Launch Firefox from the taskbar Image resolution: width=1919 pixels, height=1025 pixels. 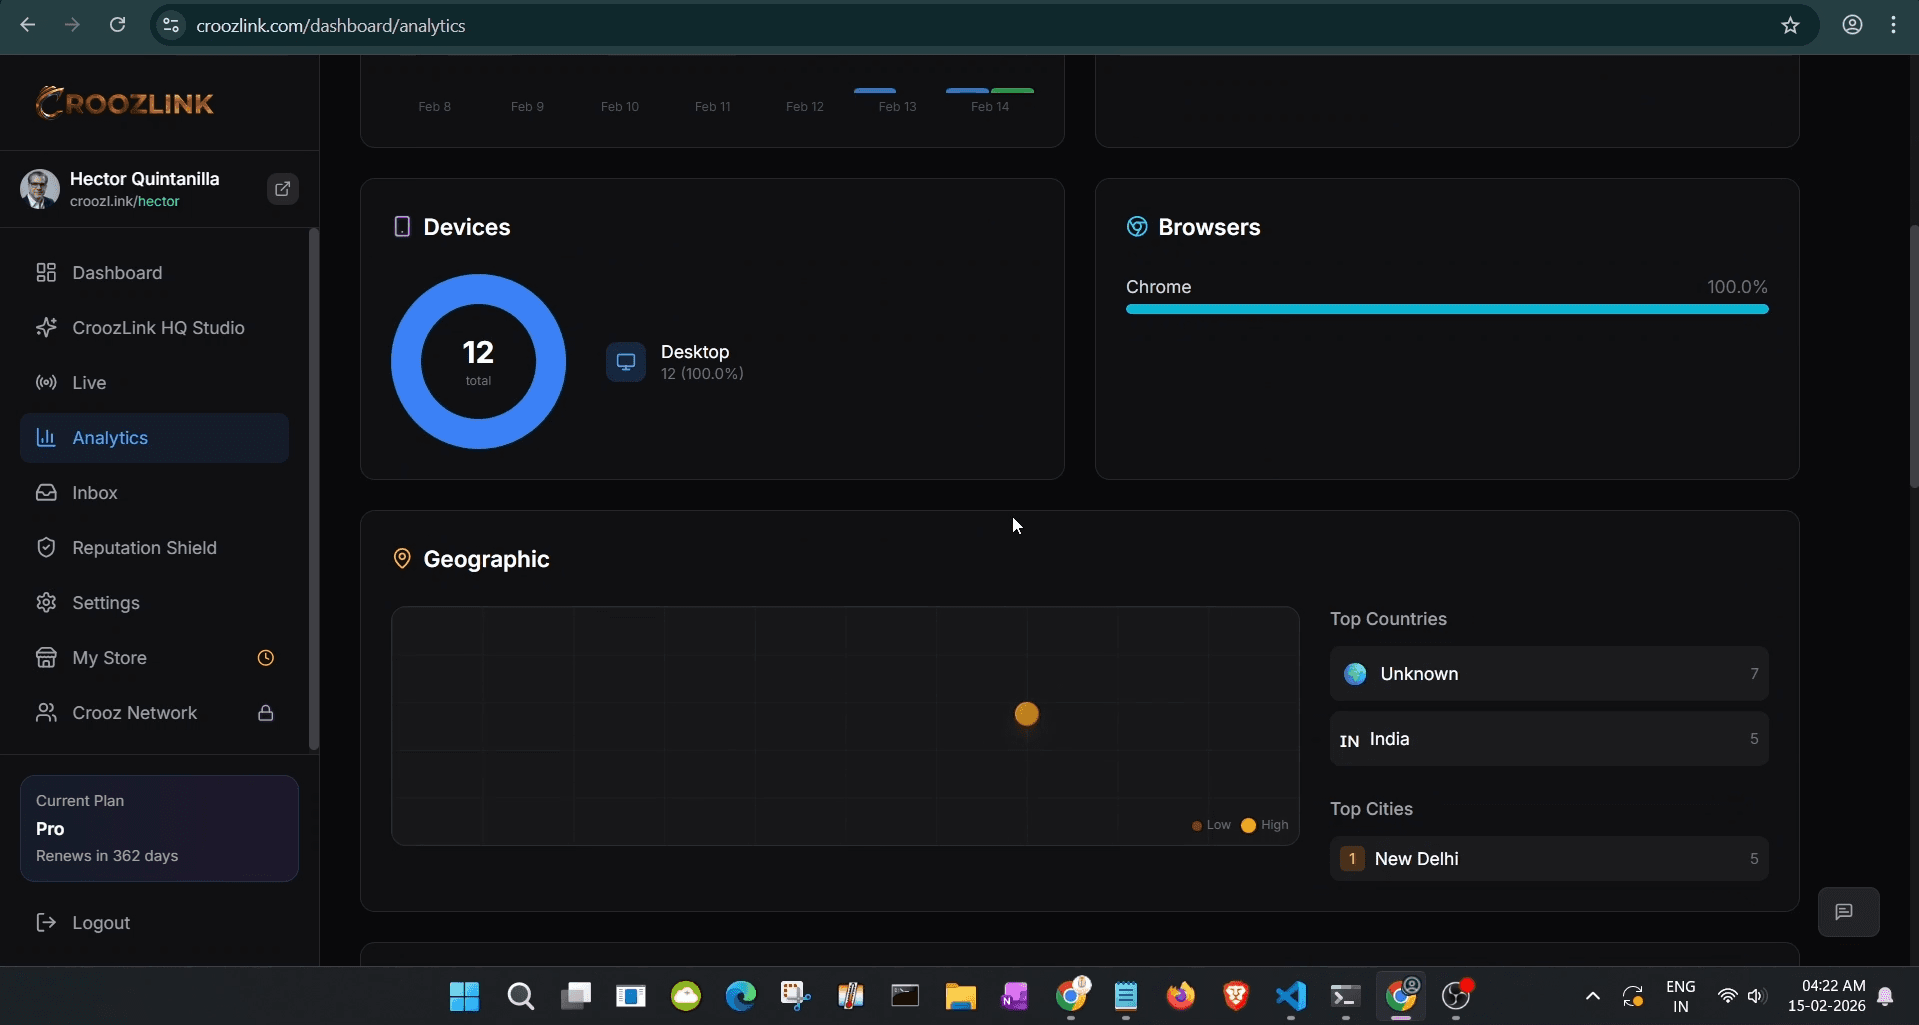coord(1181,996)
